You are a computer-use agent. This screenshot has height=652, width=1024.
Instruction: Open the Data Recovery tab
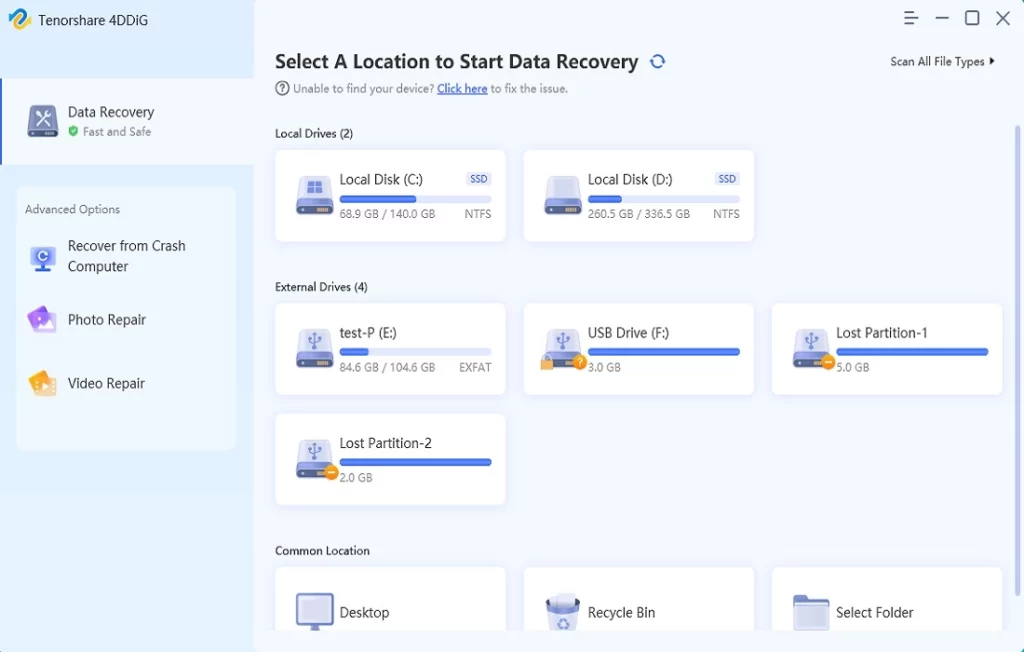127,122
